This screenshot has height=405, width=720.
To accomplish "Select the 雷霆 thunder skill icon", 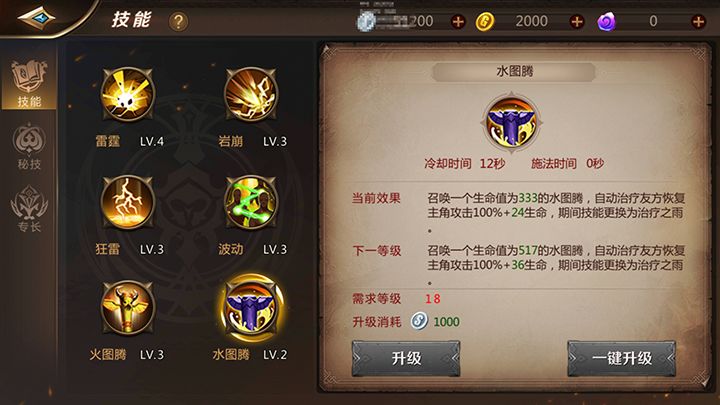I will point(127,94).
